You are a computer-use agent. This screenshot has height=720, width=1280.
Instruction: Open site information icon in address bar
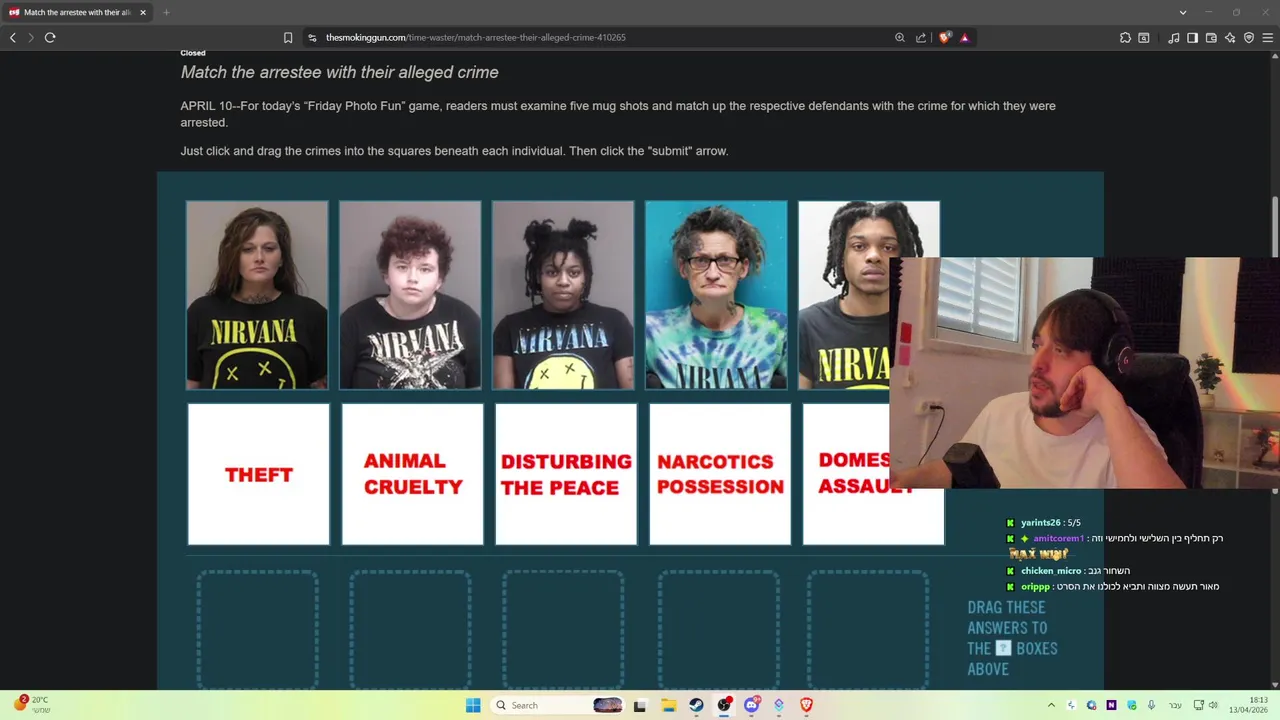pyautogui.click(x=312, y=37)
